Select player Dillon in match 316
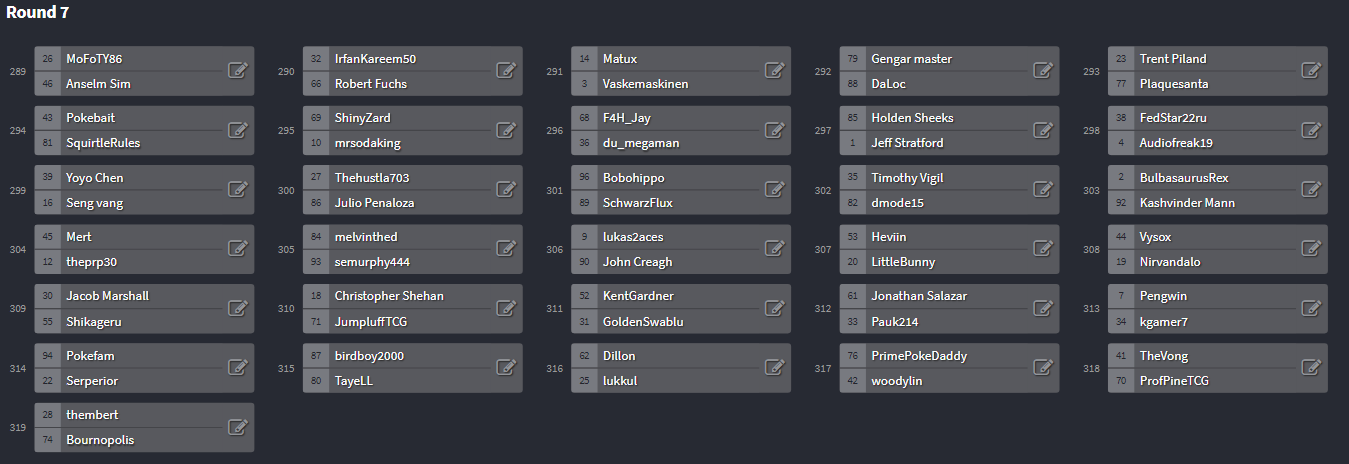The image size is (1349, 464). 619,356
